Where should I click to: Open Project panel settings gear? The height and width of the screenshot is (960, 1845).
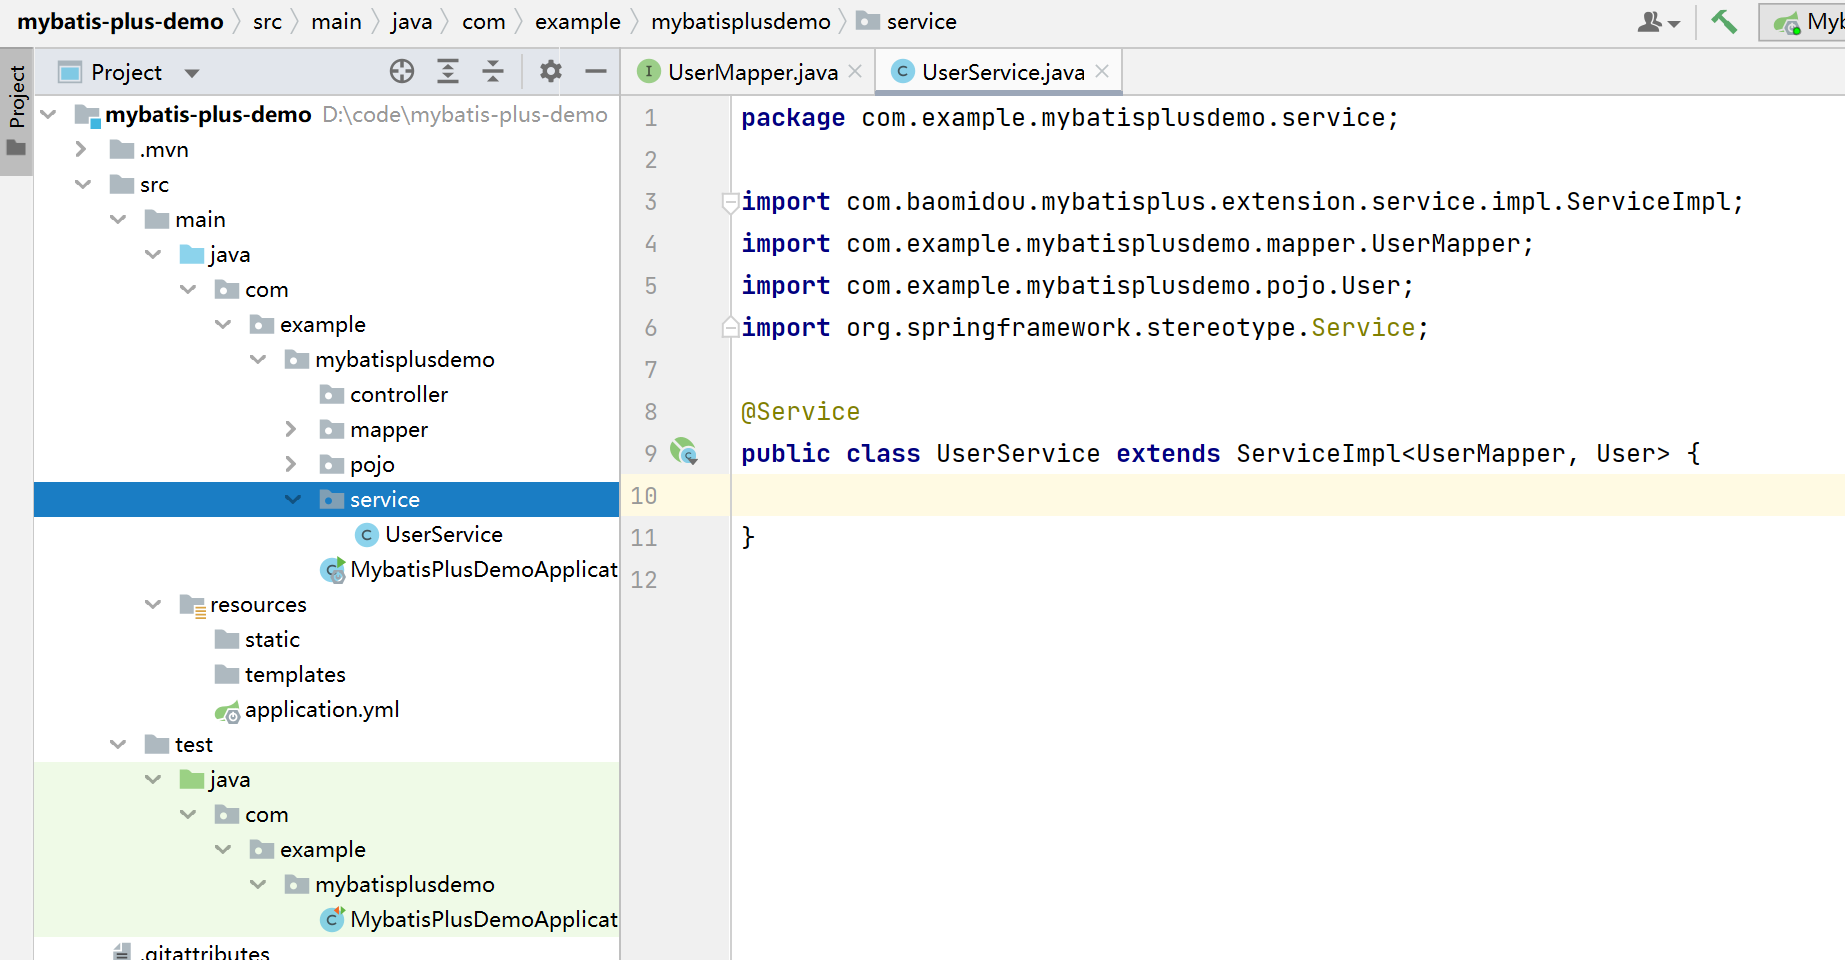550,71
